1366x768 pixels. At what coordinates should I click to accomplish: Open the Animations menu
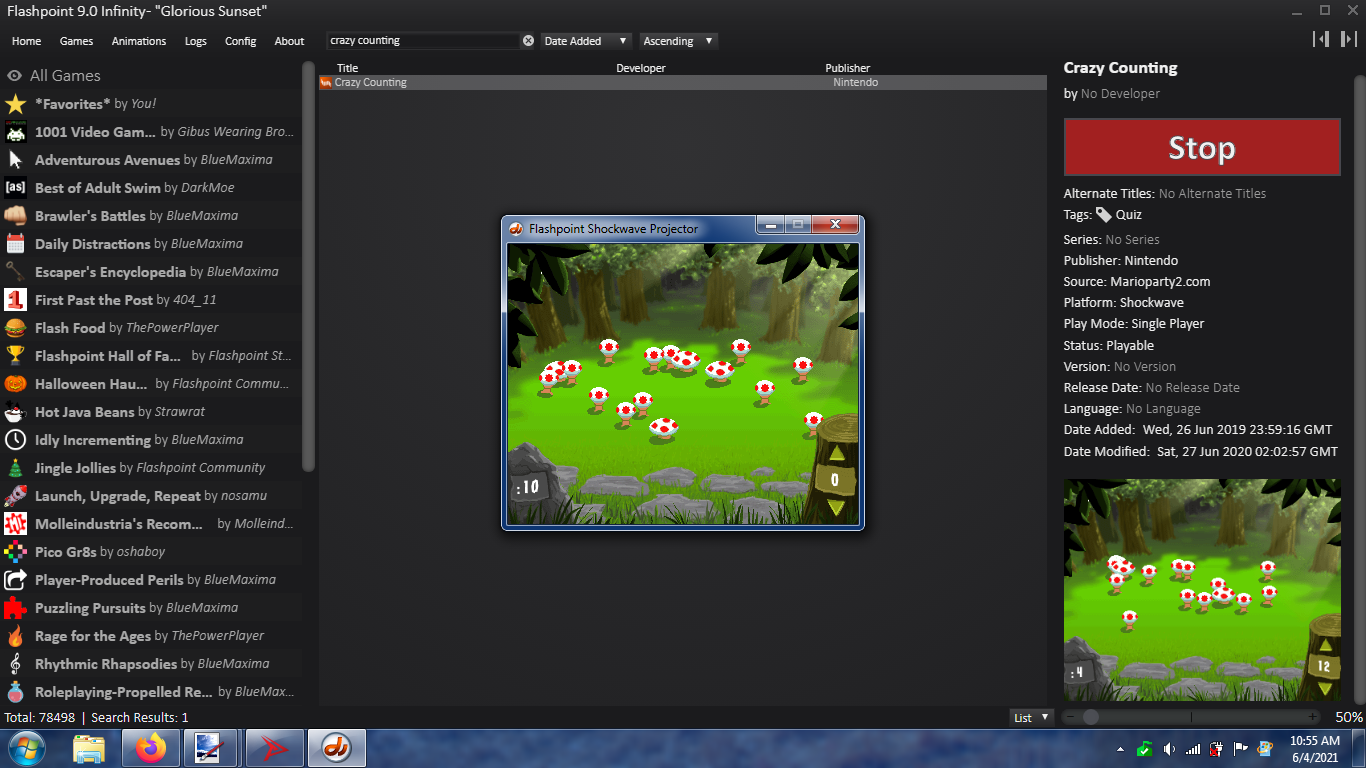click(139, 41)
